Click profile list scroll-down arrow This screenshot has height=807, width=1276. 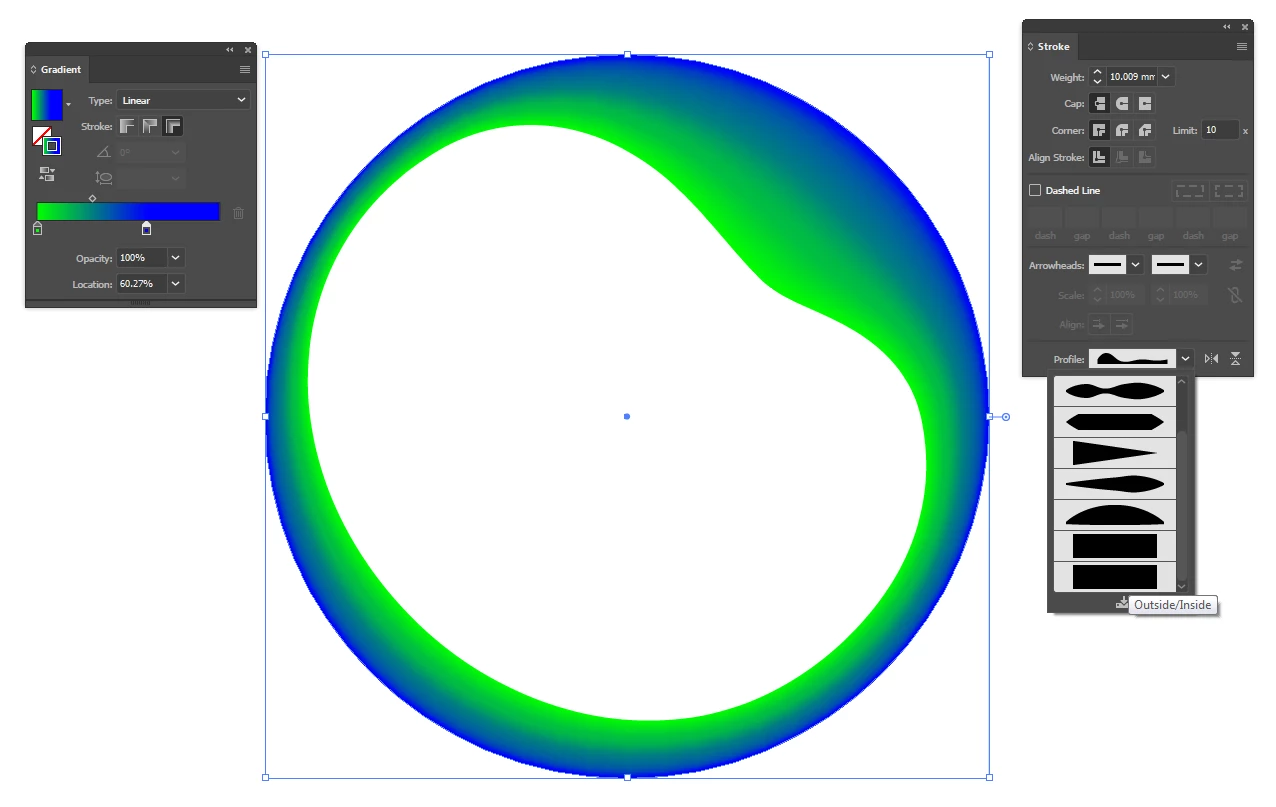point(1182,586)
